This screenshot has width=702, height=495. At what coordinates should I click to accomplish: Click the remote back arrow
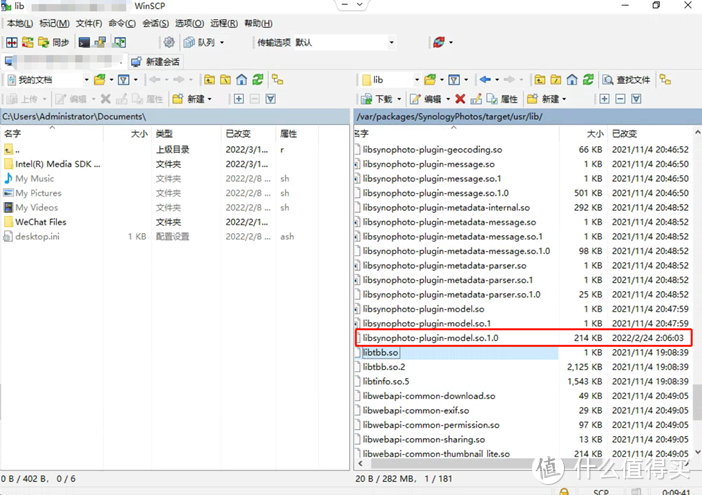(485, 80)
